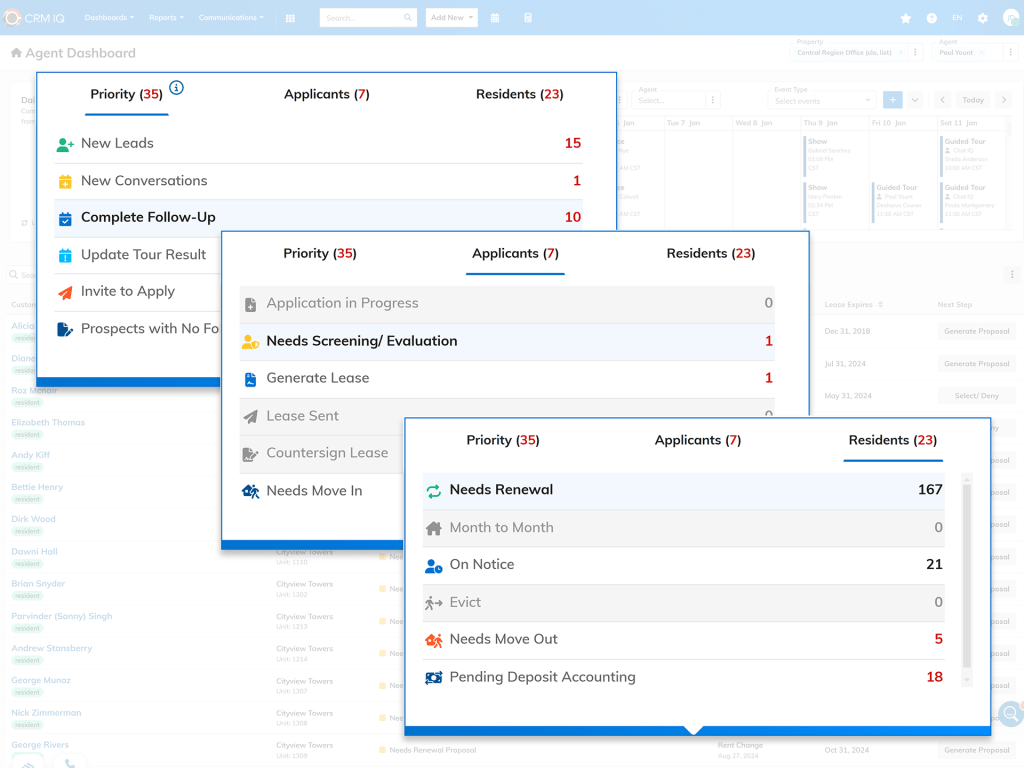Click the blue plus add event button
The height and width of the screenshot is (768, 1024).
point(893,100)
